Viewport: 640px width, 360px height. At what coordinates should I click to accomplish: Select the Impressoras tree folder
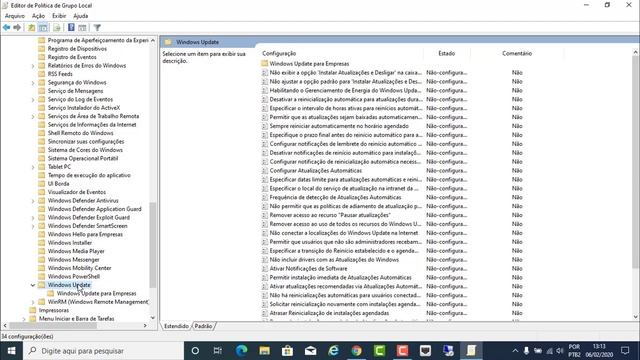(x=53, y=310)
